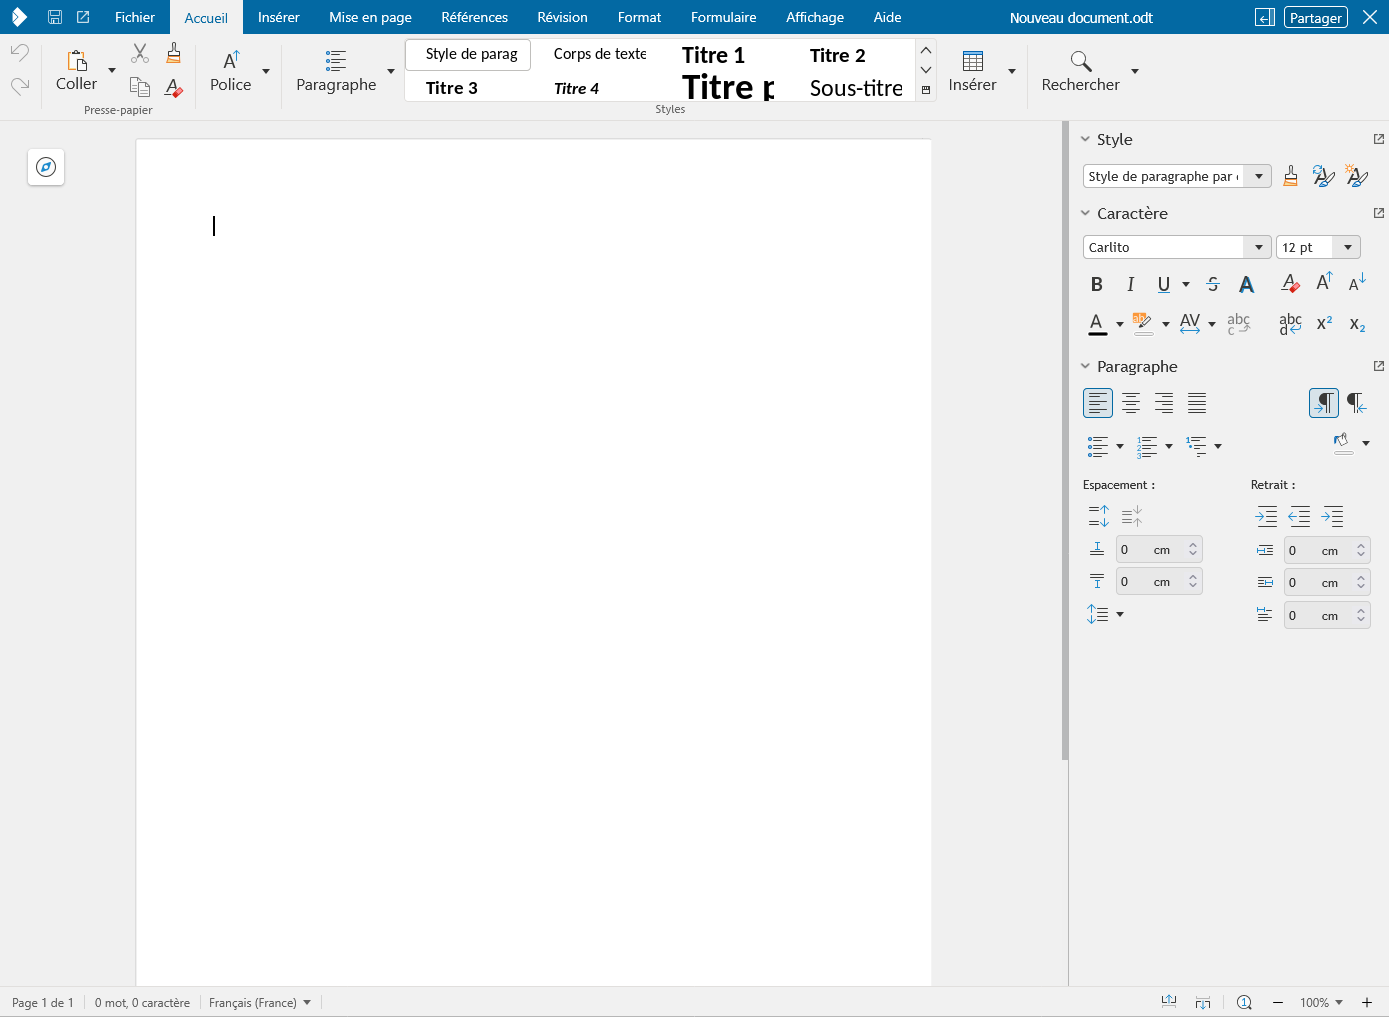1389x1017 pixels.
Task: Apply character highlighting color in sidebar
Action: [x=1142, y=323]
